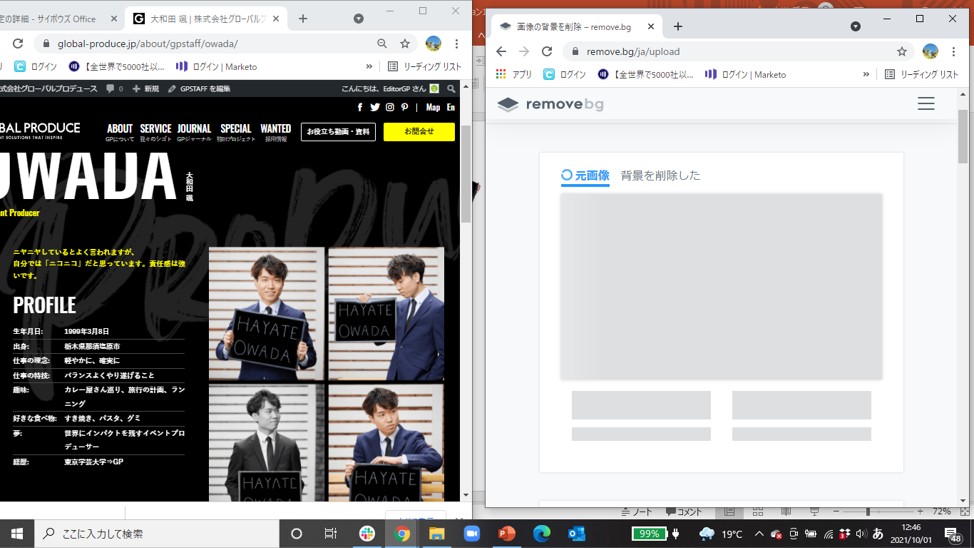
Task: Click 新規 in WordPress admin bar
Action: click(146, 89)
